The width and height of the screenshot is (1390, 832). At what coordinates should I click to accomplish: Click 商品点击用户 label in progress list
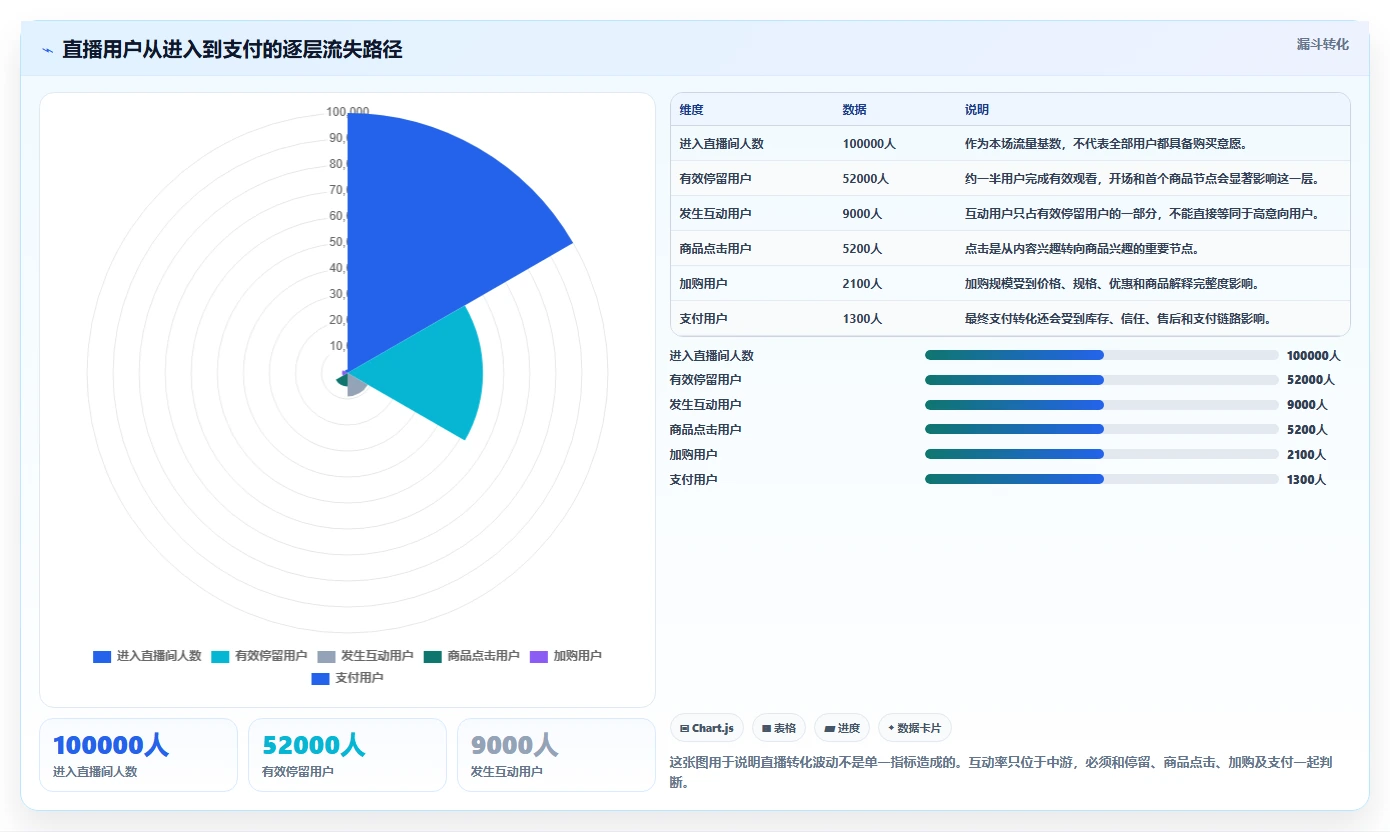pos(705,430)
